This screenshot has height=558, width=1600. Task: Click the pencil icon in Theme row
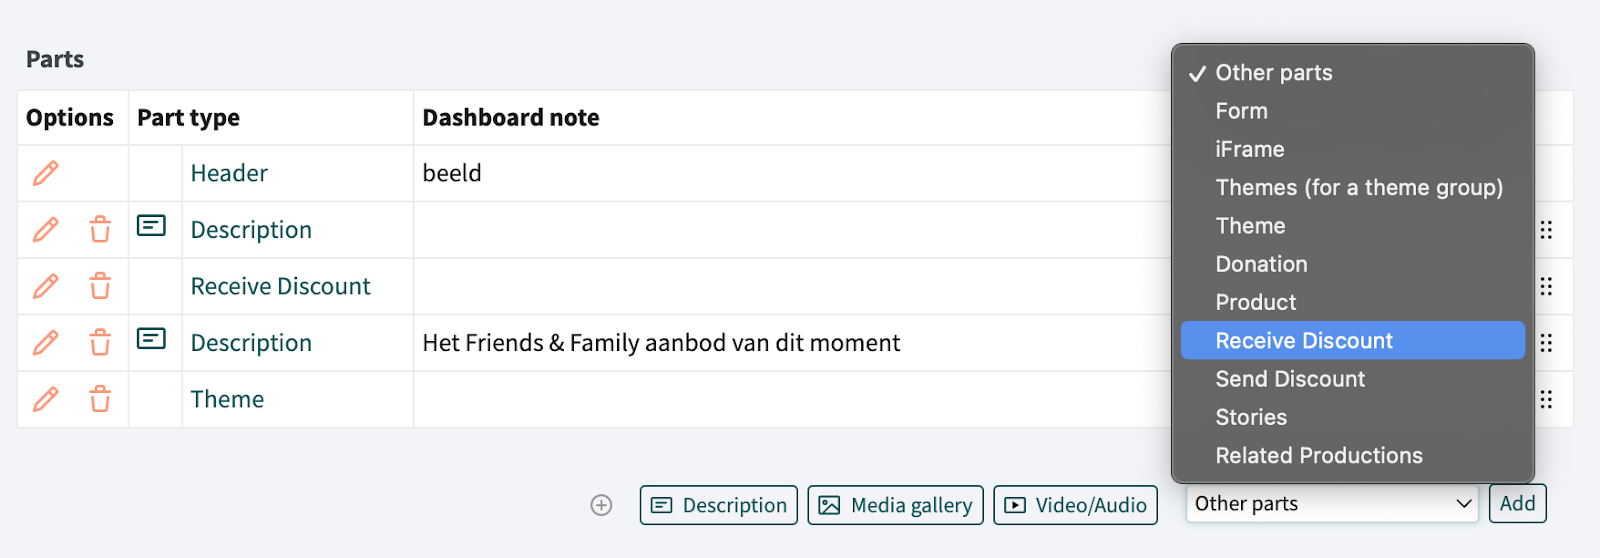click(x=45, y=400)
